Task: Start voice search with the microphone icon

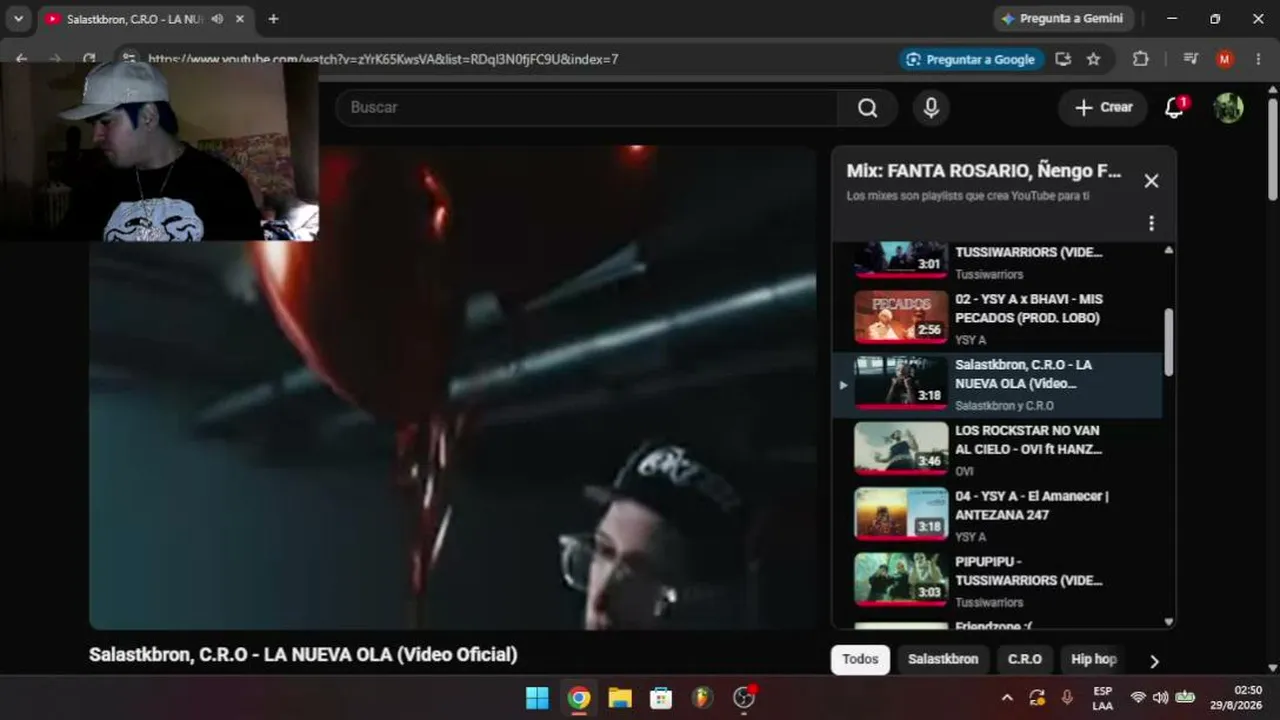Action: click(x=931, y=108)
